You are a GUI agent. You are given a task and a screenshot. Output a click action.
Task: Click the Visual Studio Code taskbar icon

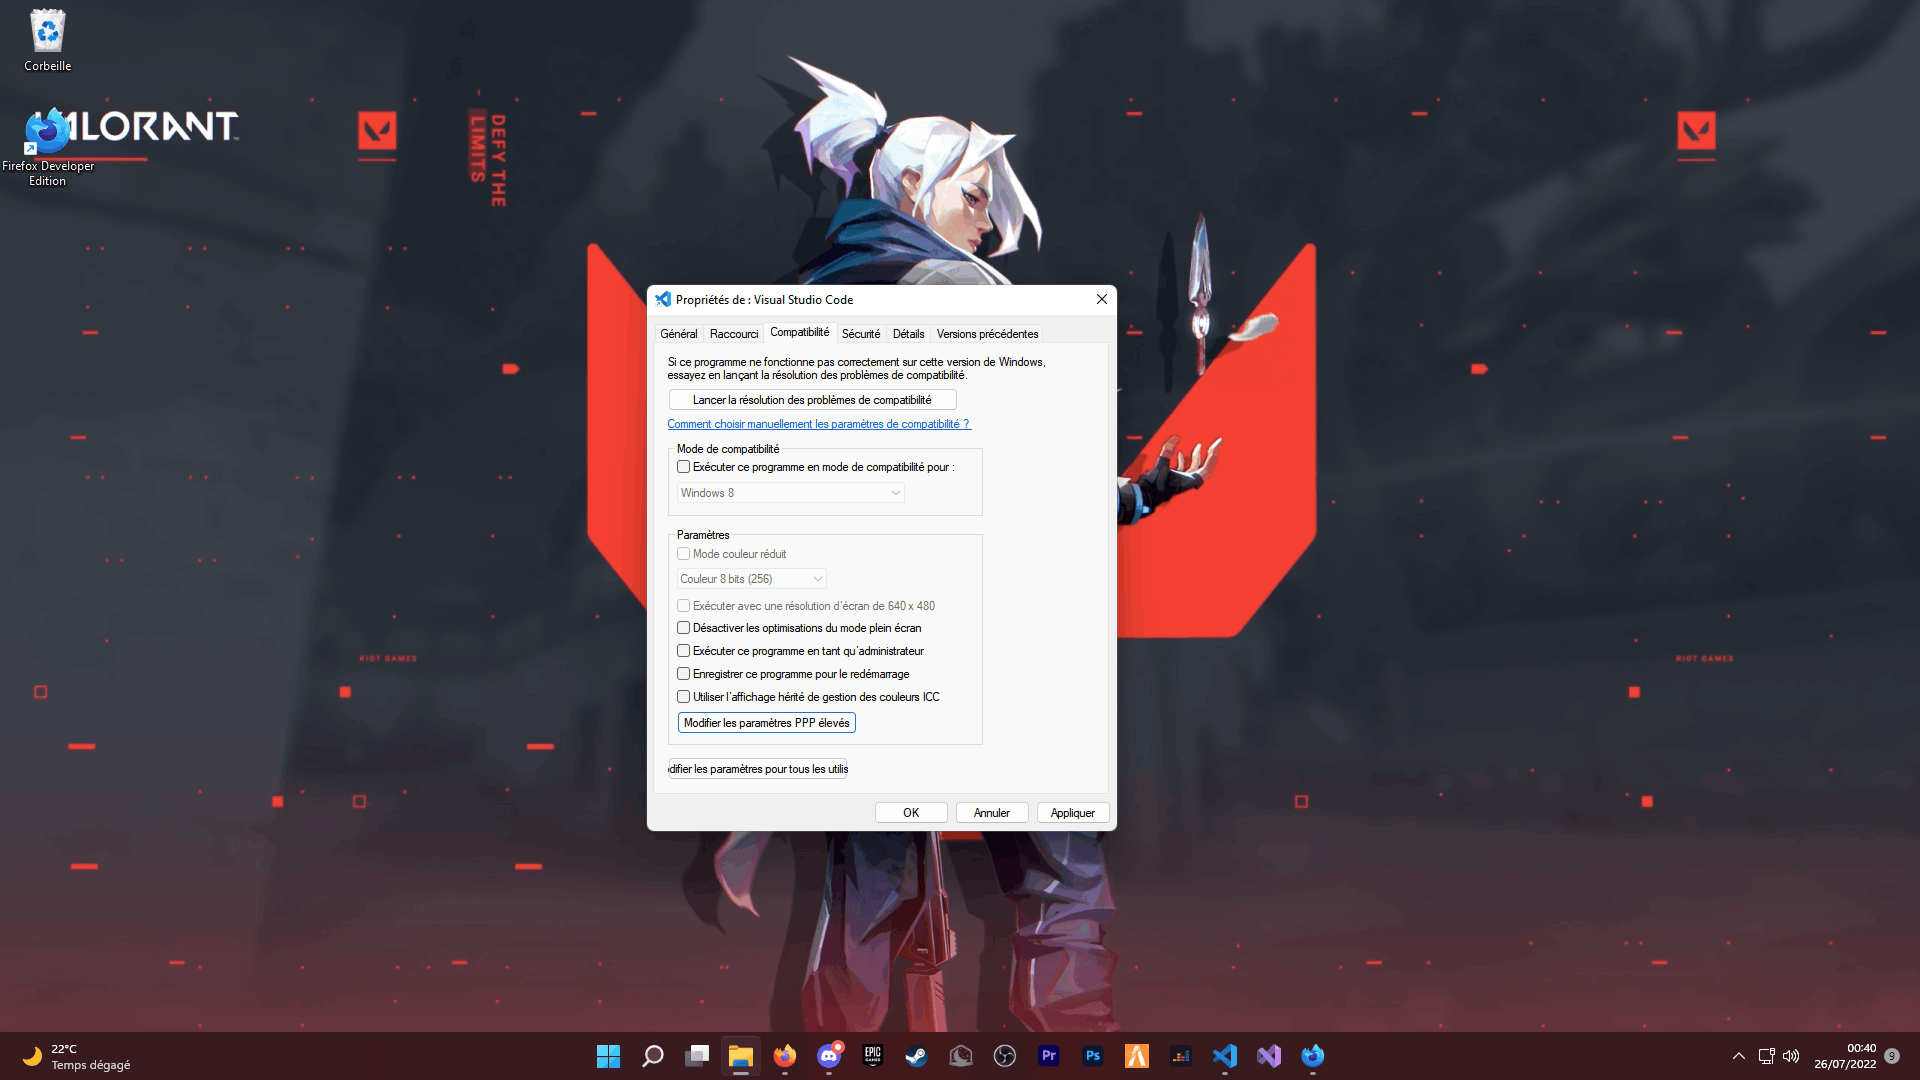coord(1224,1056)
